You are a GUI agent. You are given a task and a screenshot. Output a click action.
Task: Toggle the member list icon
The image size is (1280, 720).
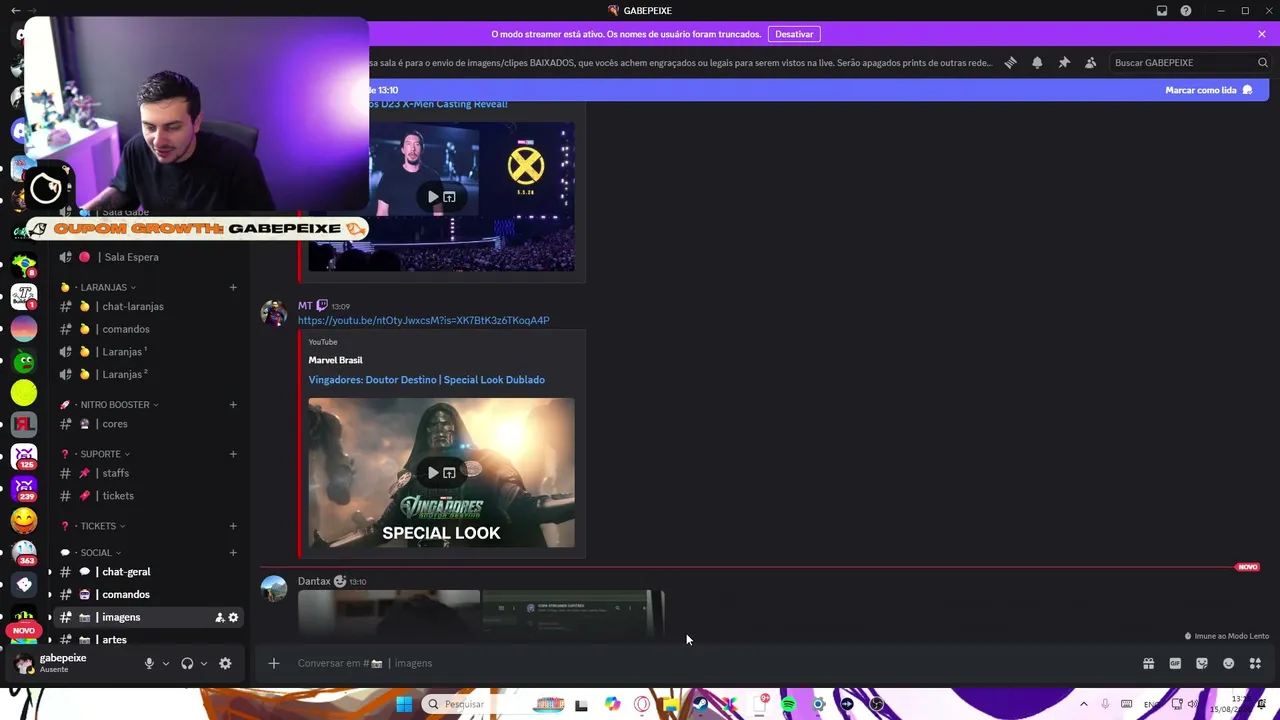pyautogui.click(x=1091, y=63)
